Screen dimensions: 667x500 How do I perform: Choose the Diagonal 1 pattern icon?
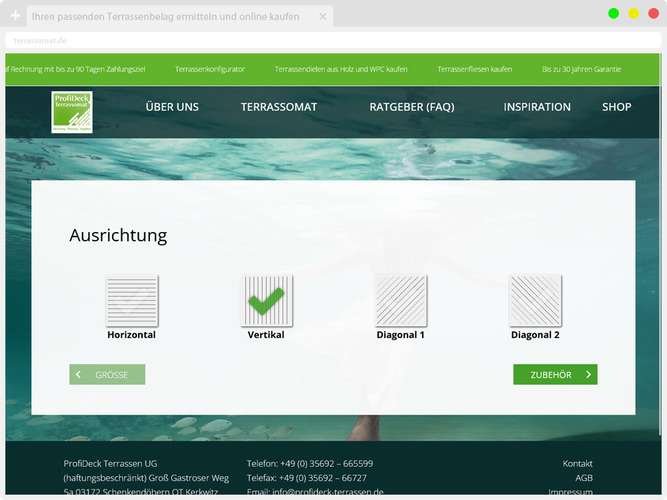point(401,300)
